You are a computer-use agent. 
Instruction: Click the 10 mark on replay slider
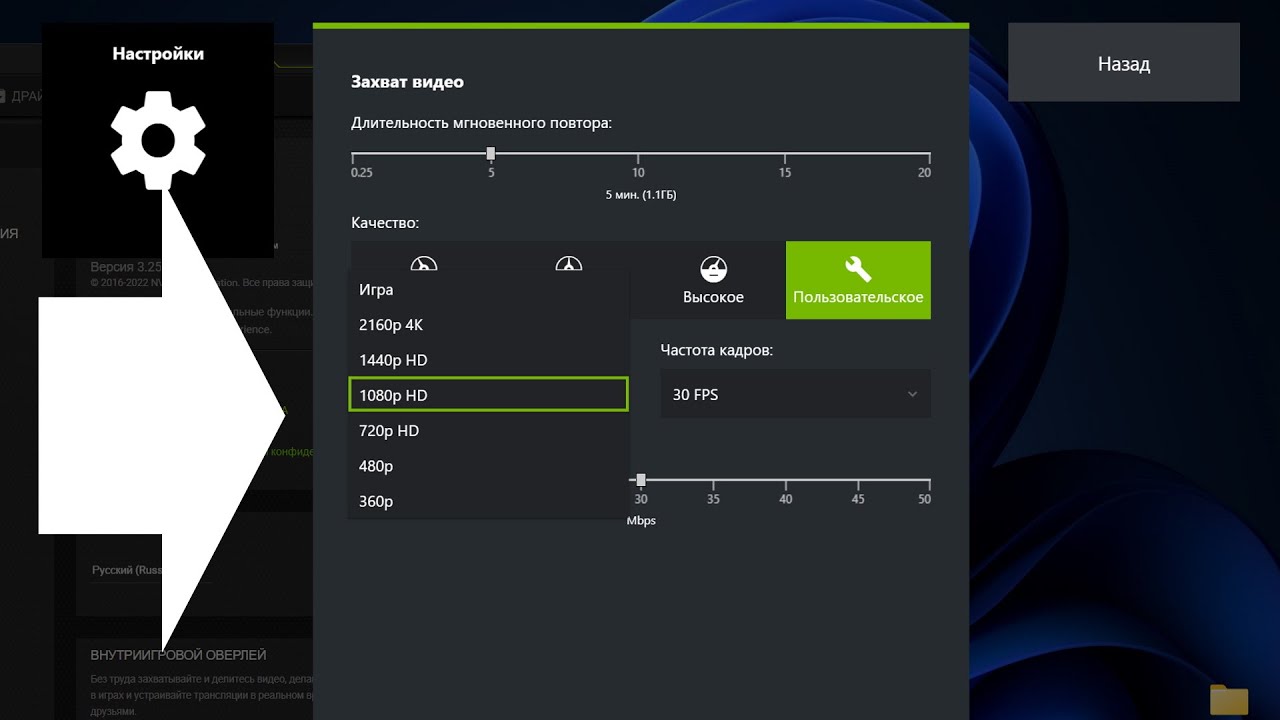tap(638, 173)
